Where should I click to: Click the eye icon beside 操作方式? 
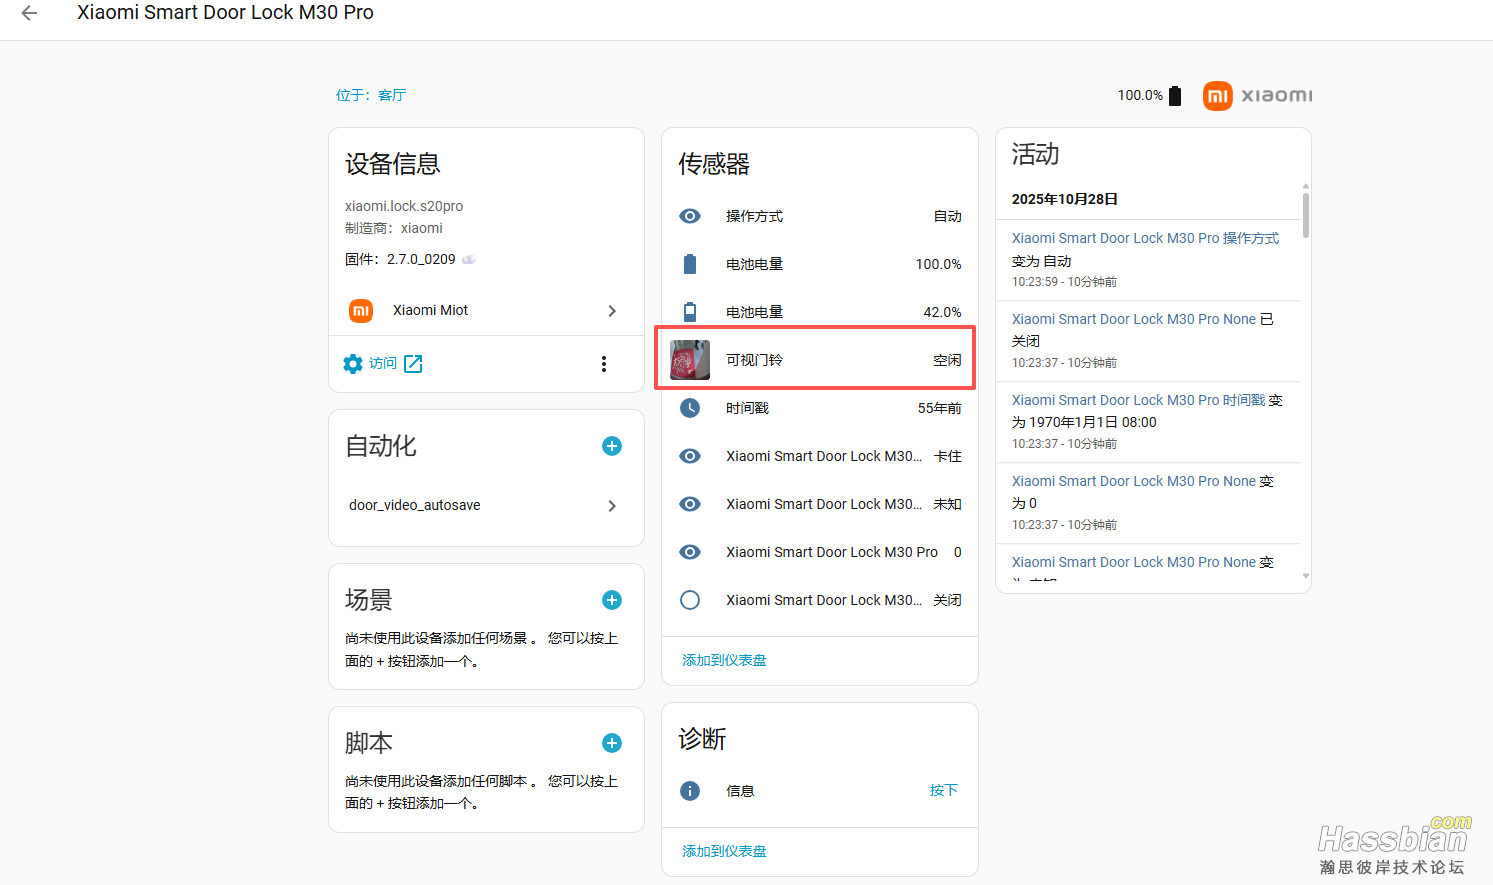click(690, 216)
